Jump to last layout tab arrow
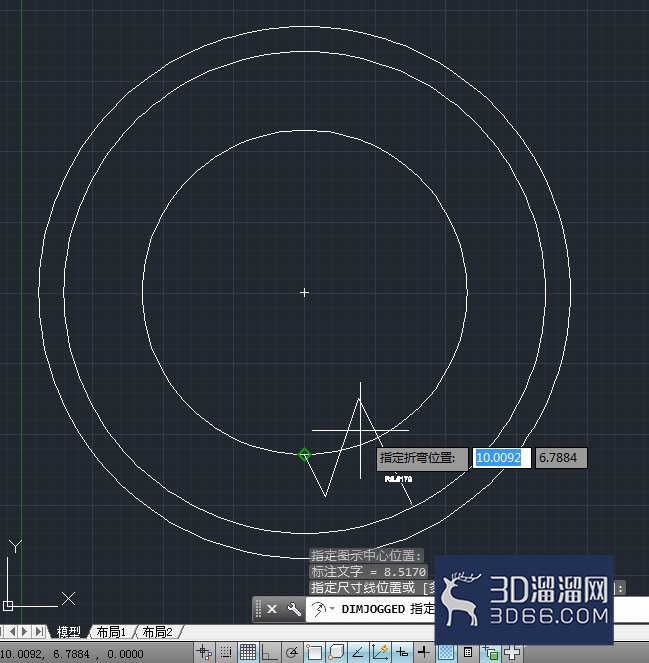Viewport: 649px width, 663px height. click(x=39, y=632)
